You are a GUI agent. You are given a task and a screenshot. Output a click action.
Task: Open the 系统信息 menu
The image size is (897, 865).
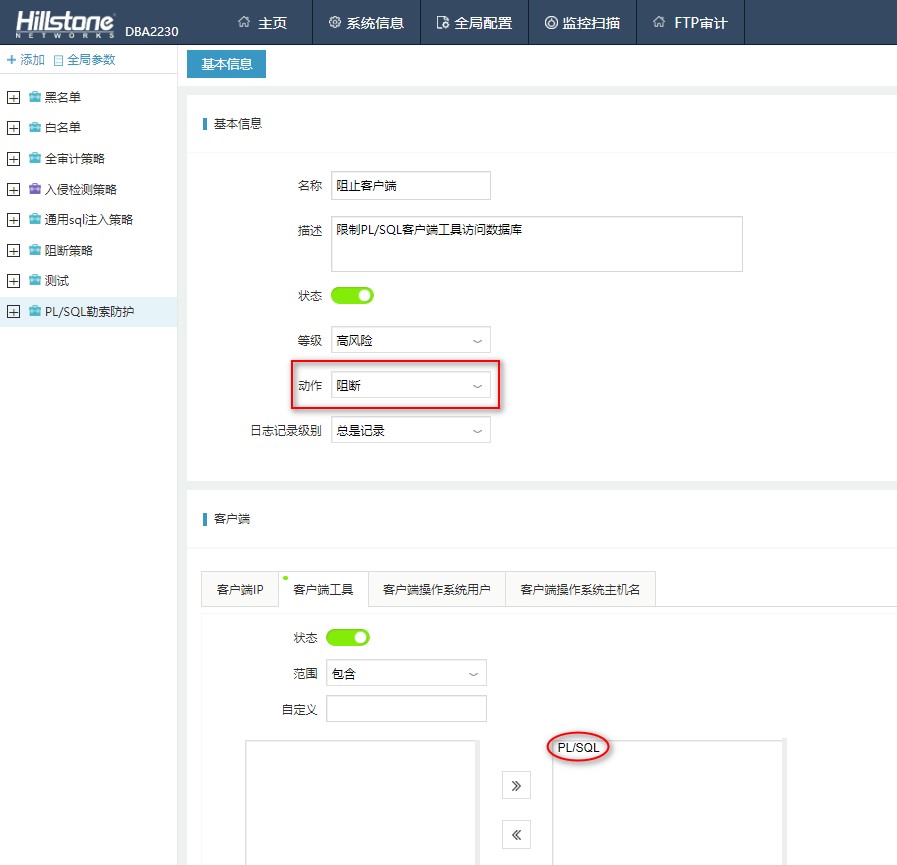367,22
